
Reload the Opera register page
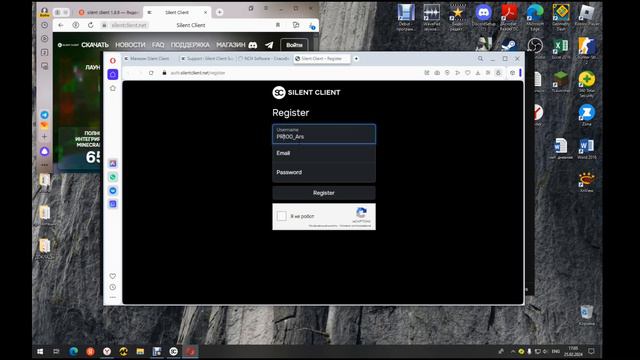pyautogui.click(x=151, y=73)
